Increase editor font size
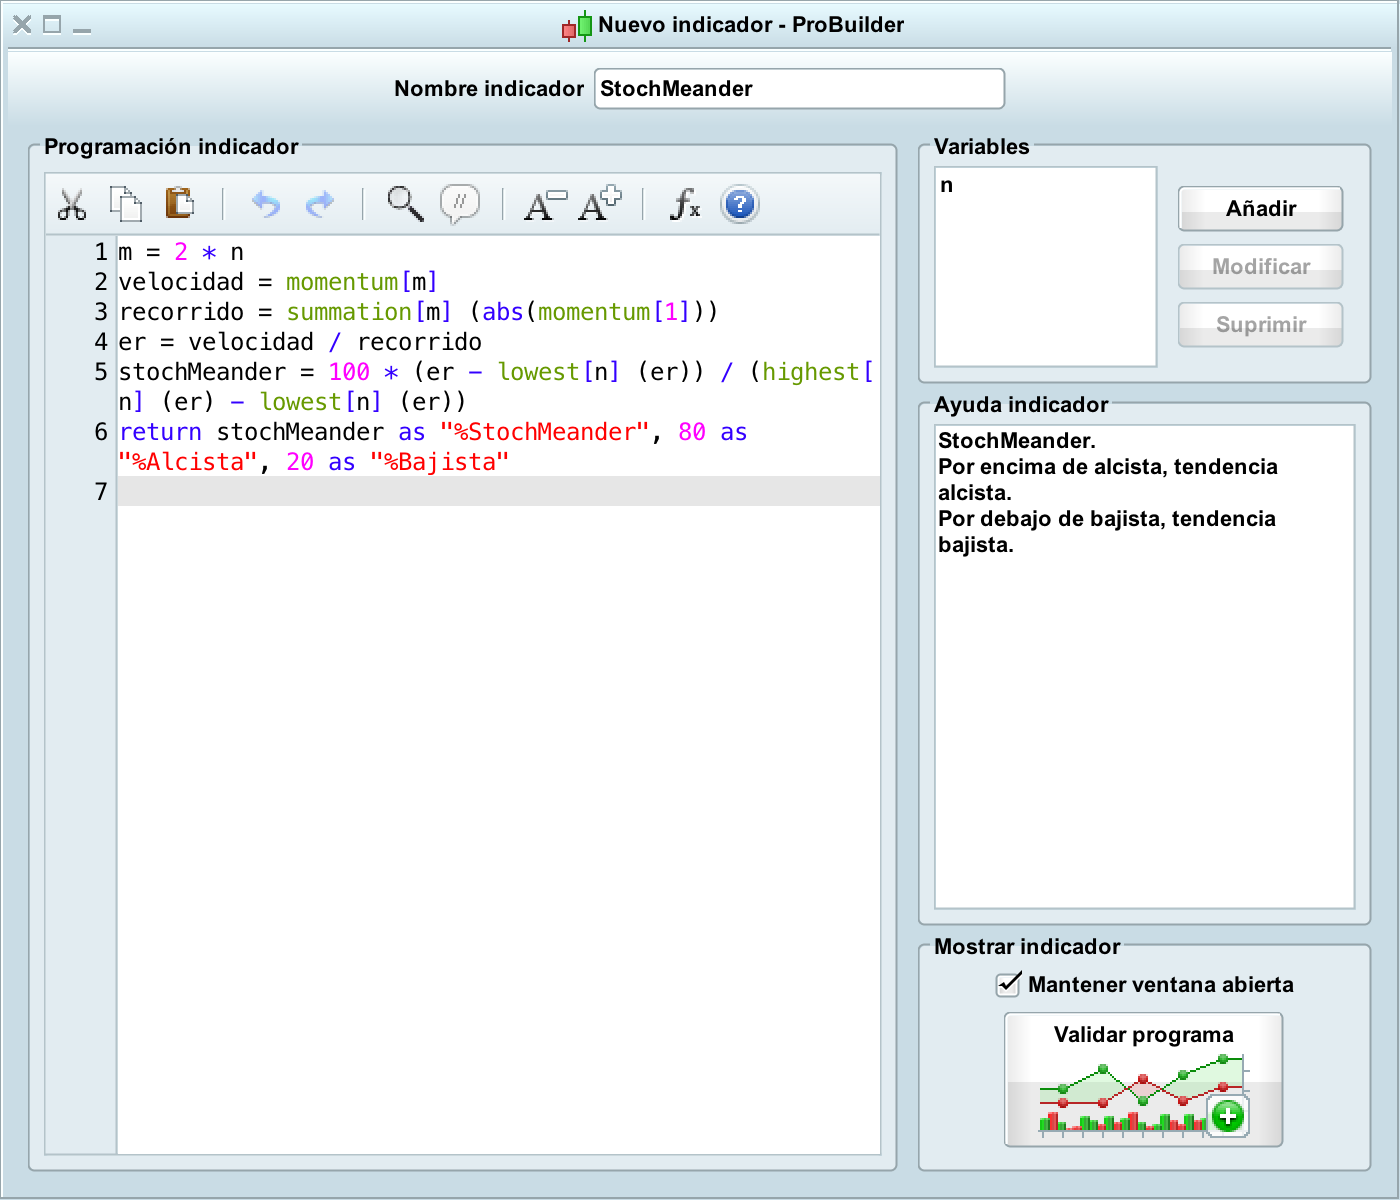 click(600, 204)
